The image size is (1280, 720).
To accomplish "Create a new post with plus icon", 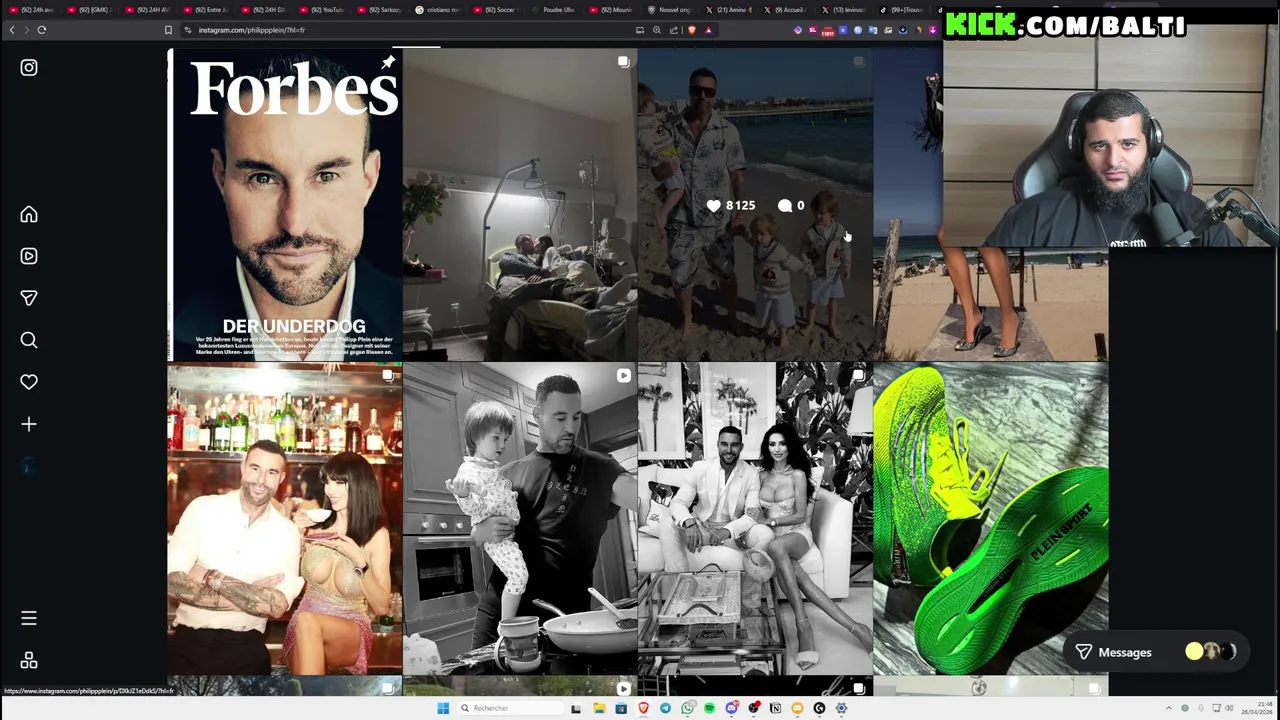I will [x=29, y=425].
